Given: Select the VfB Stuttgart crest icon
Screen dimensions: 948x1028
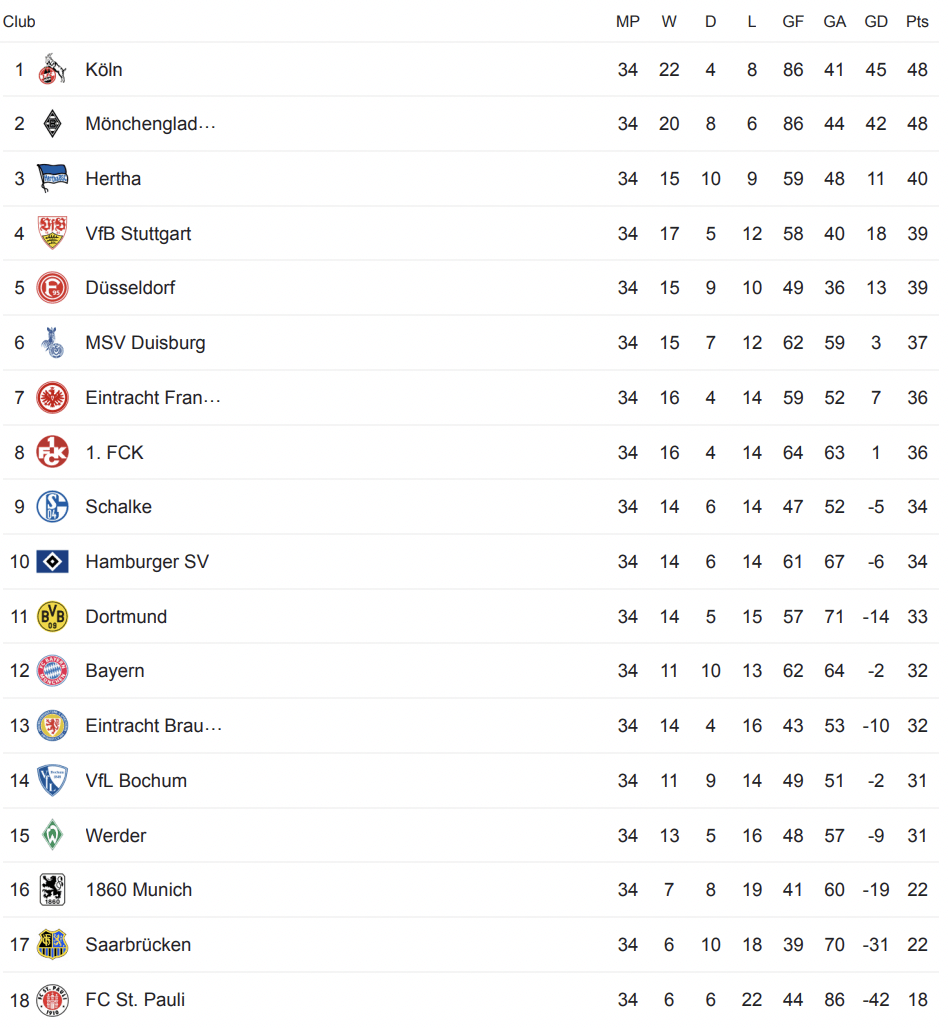Looking at the screenshot, I should click(x=52, y=233).
